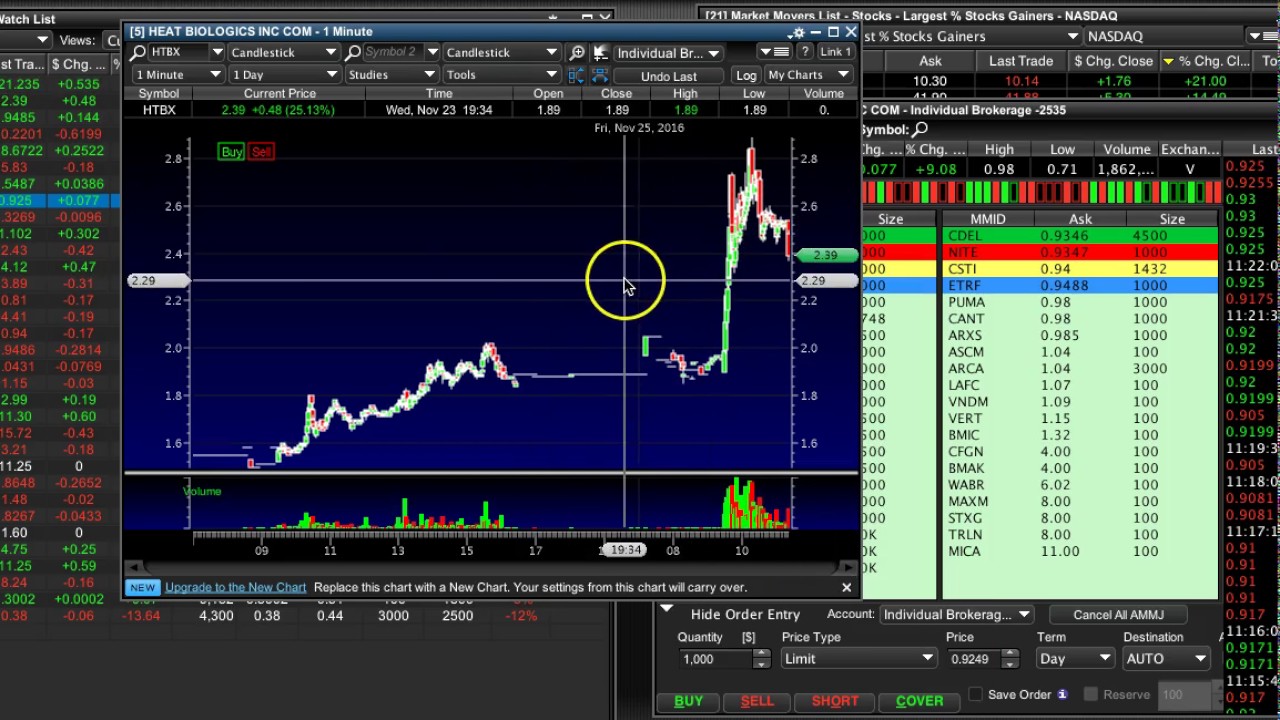
Task: Click the red SELL order button
Action: (x=757, y=701)
